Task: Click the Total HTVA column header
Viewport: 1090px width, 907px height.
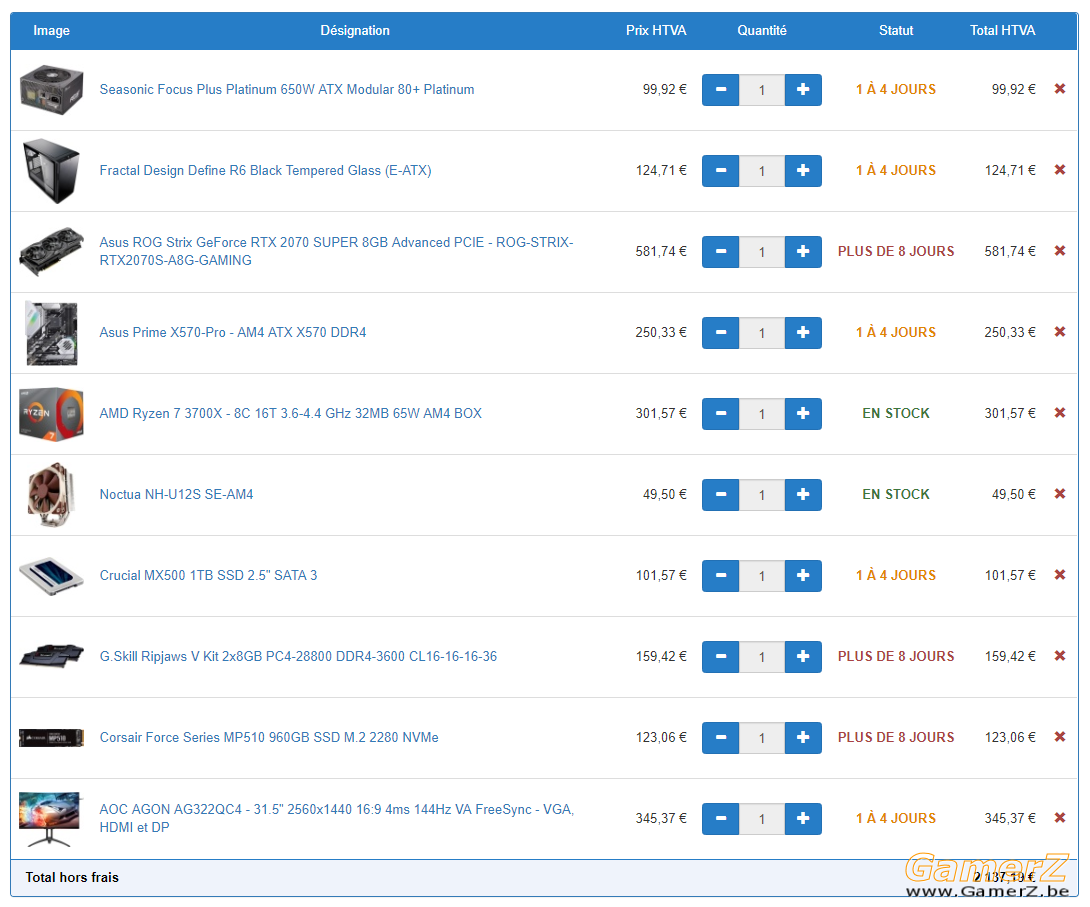Action: point(1002,31)
